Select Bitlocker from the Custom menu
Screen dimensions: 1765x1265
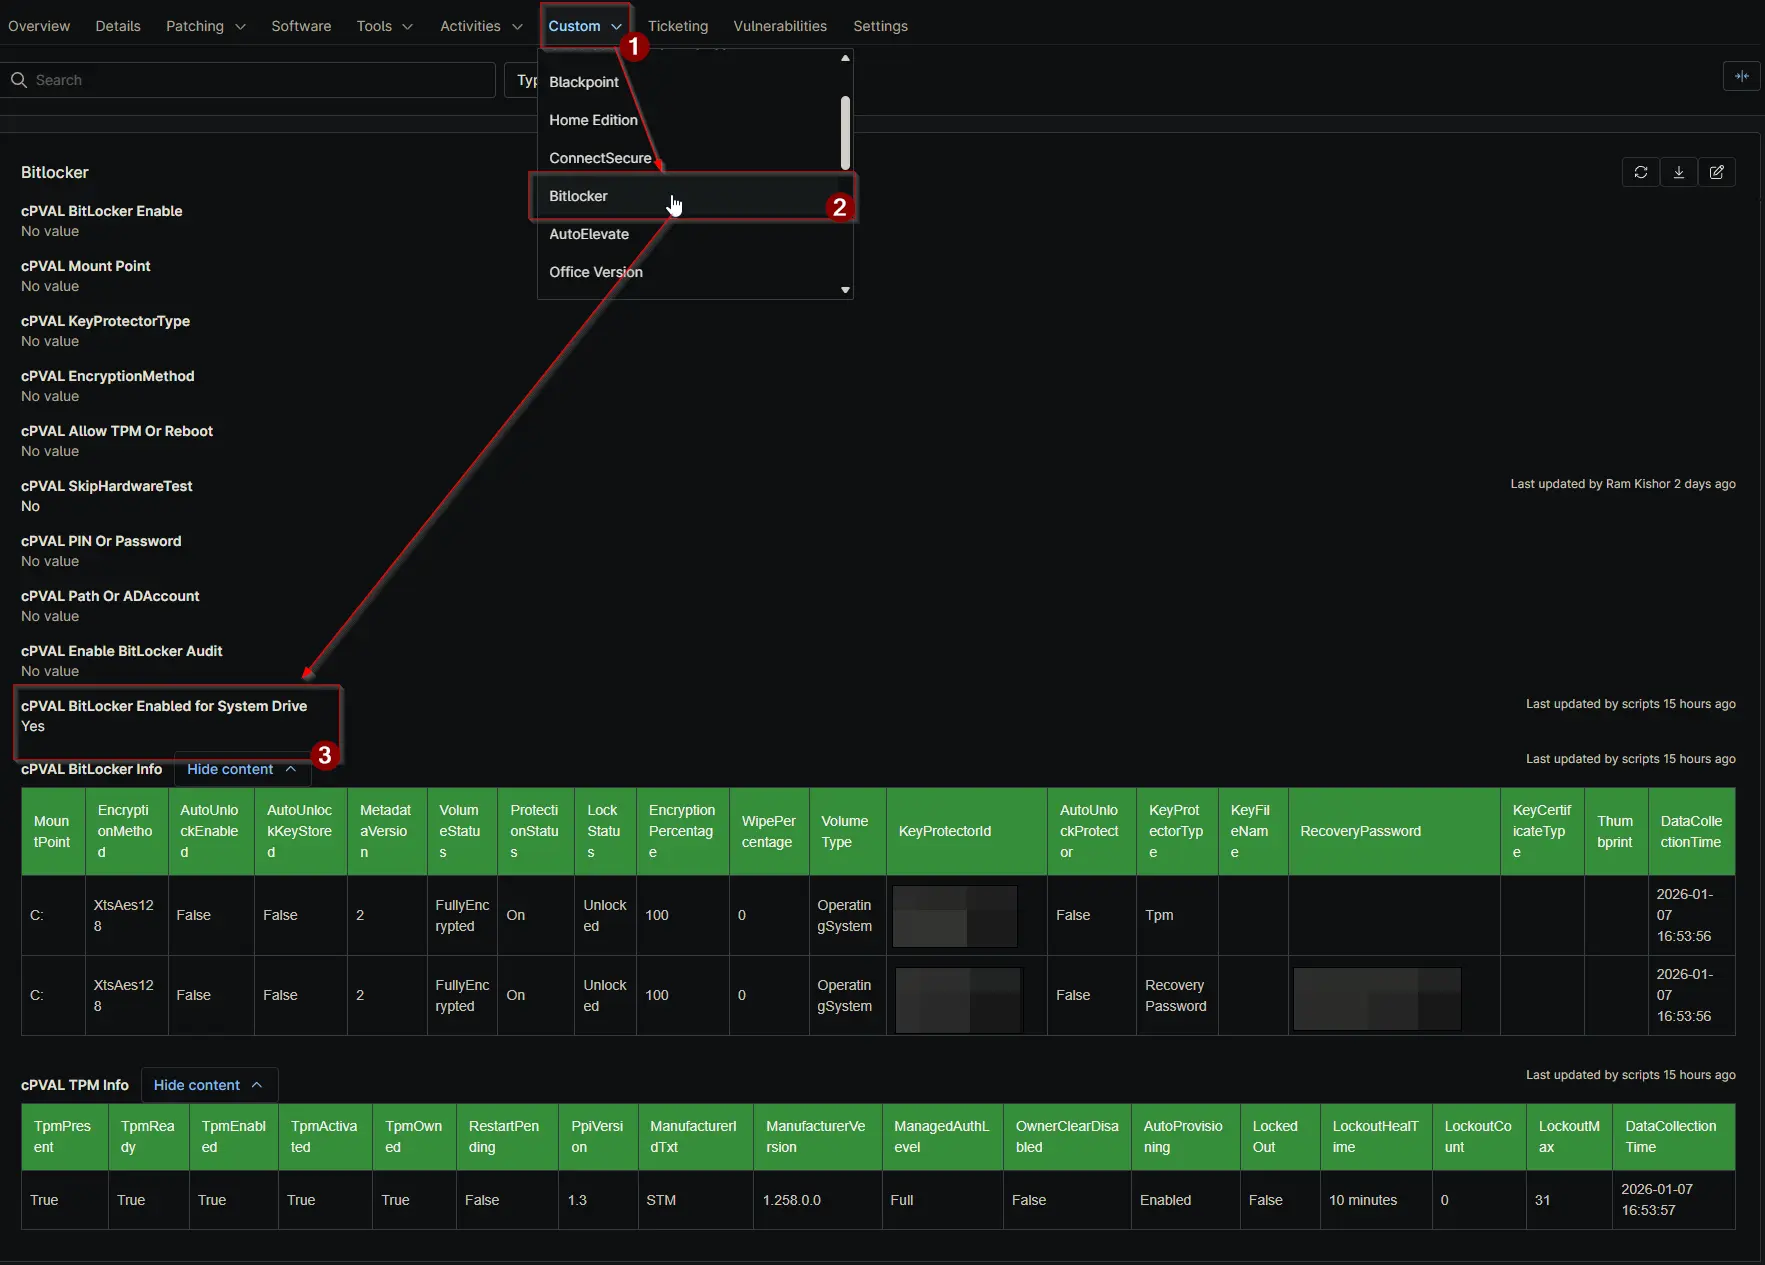578,196
